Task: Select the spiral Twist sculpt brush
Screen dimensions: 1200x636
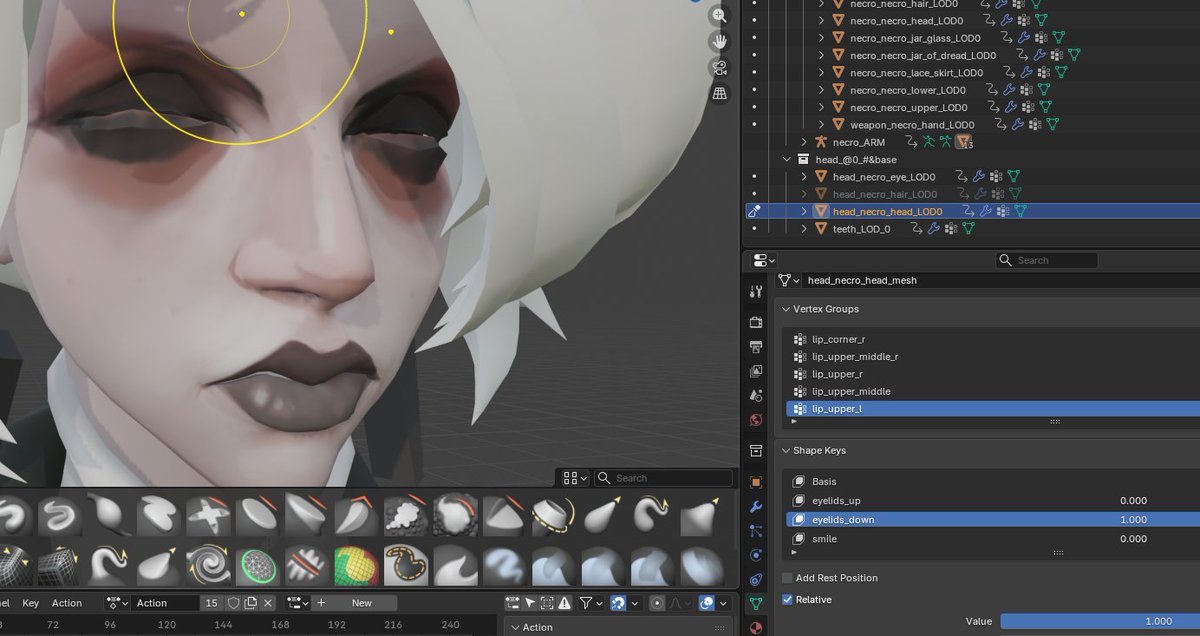Action: click(209, 565)
